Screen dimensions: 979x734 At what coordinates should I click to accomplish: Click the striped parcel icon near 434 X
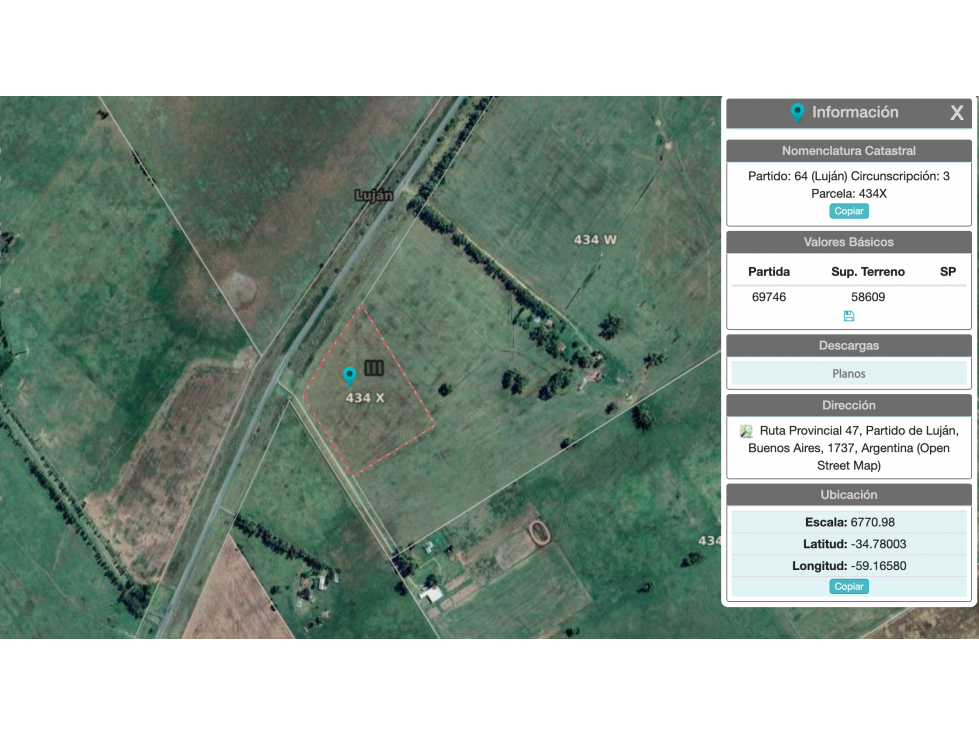click(374, 368)
